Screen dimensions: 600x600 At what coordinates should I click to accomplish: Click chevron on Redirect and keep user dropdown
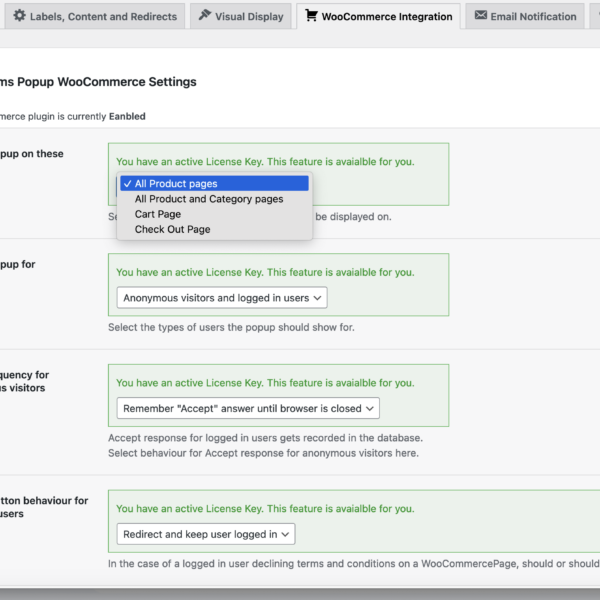pyautogui.click(x=285, y=535)
